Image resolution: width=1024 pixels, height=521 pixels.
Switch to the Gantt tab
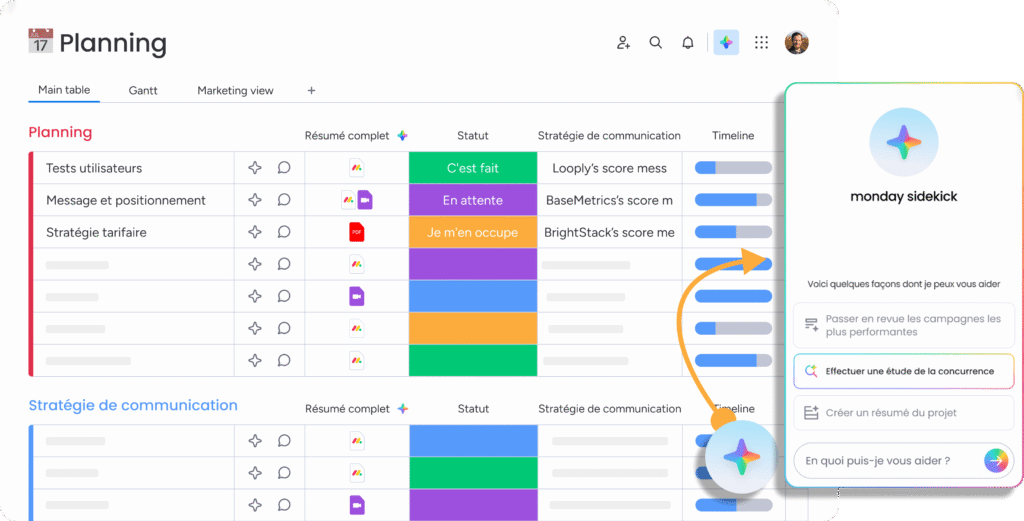(x=143, y=91)
